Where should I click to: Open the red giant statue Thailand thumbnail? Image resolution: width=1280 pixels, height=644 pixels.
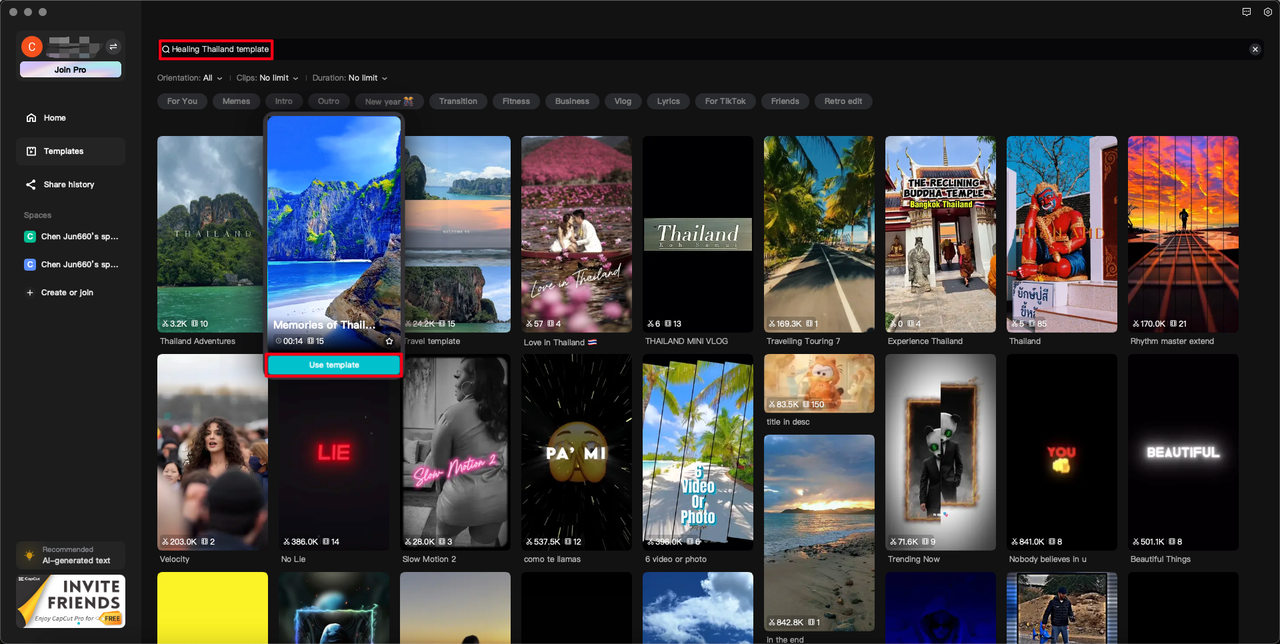point(1061,234)
